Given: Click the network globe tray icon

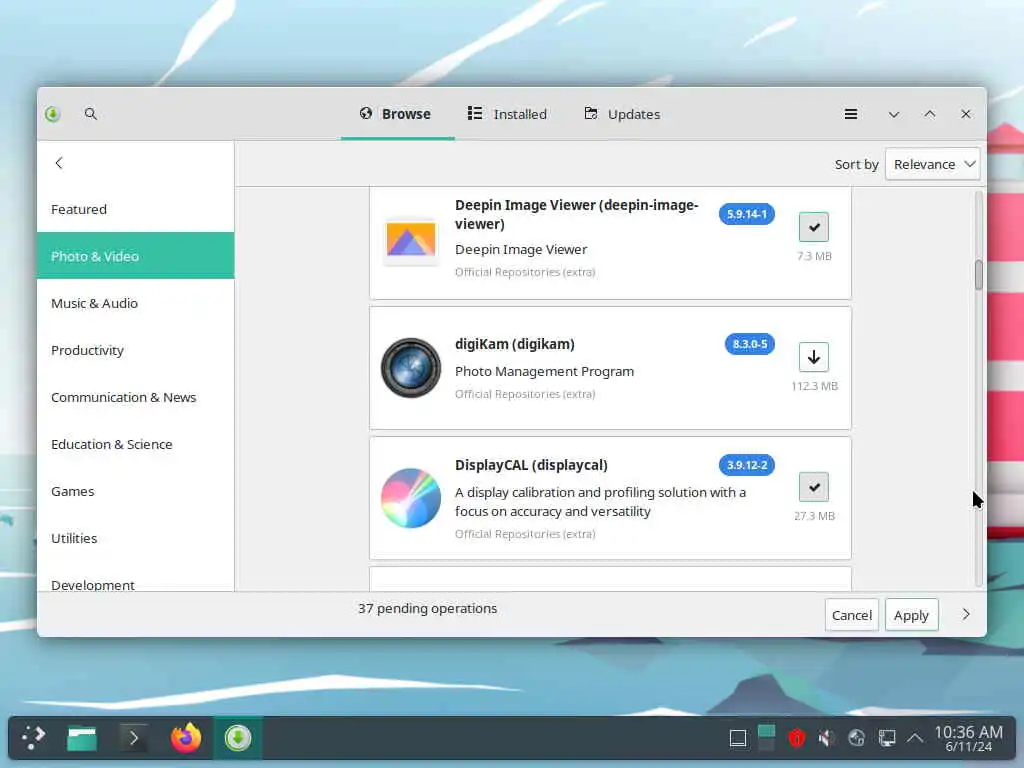Looking at the screenshot, I should coord(856,739).
